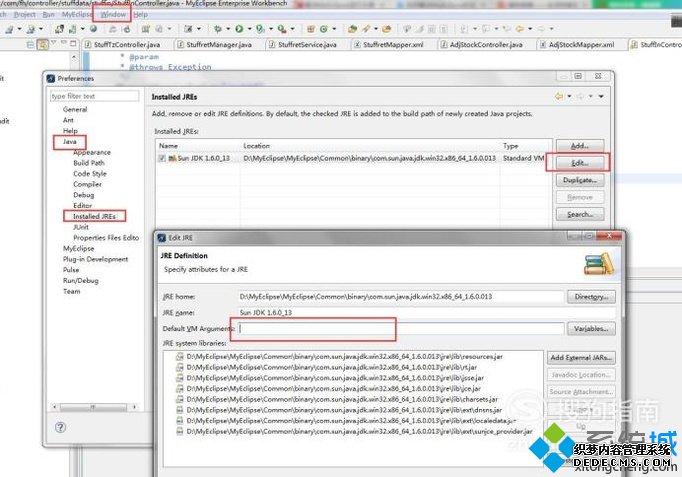
Task: Open the Preferences view menu triangle
Action: (601, 97)
